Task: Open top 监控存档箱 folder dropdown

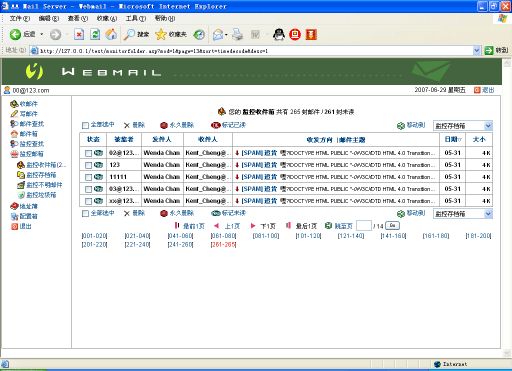Action: [x=463, y=126]
